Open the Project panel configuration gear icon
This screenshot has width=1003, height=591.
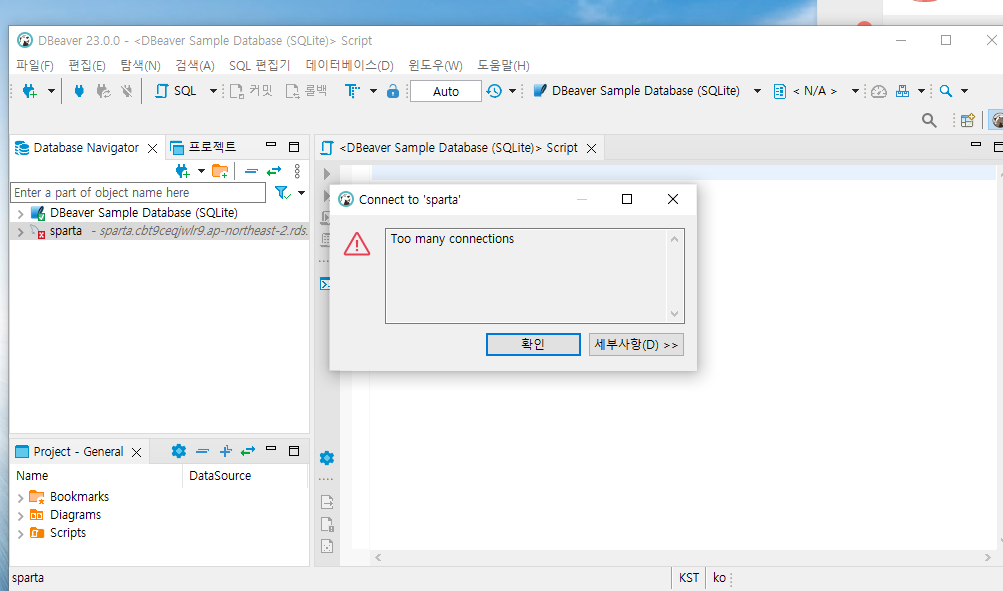pos(178,451)
